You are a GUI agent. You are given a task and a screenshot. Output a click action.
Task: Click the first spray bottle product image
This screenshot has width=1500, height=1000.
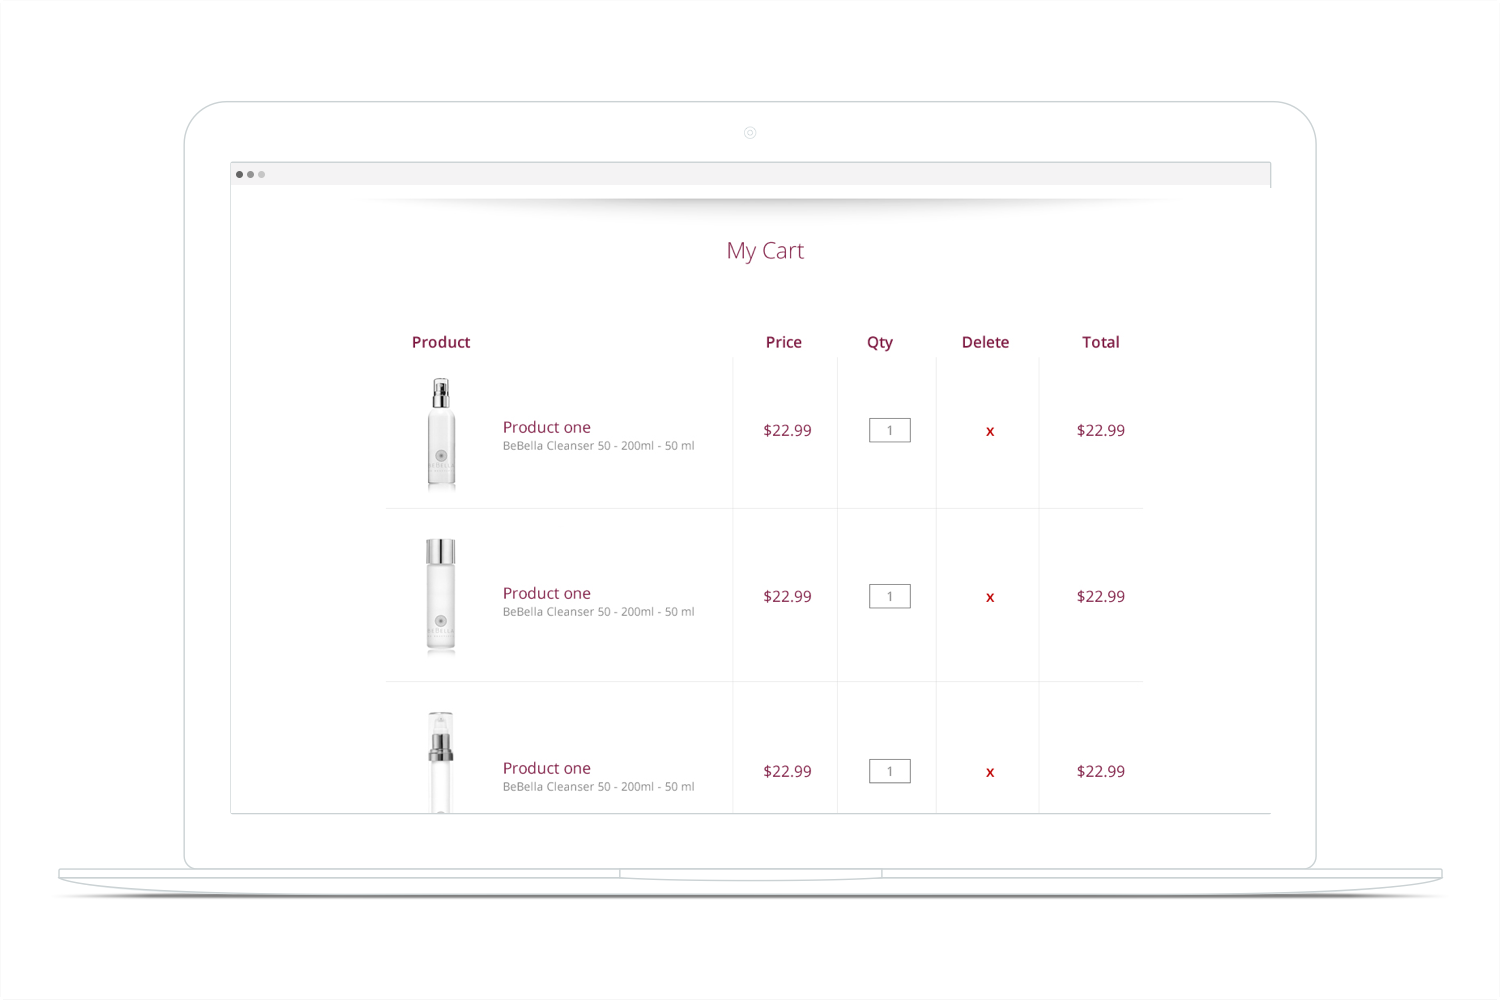pos(440,432)
